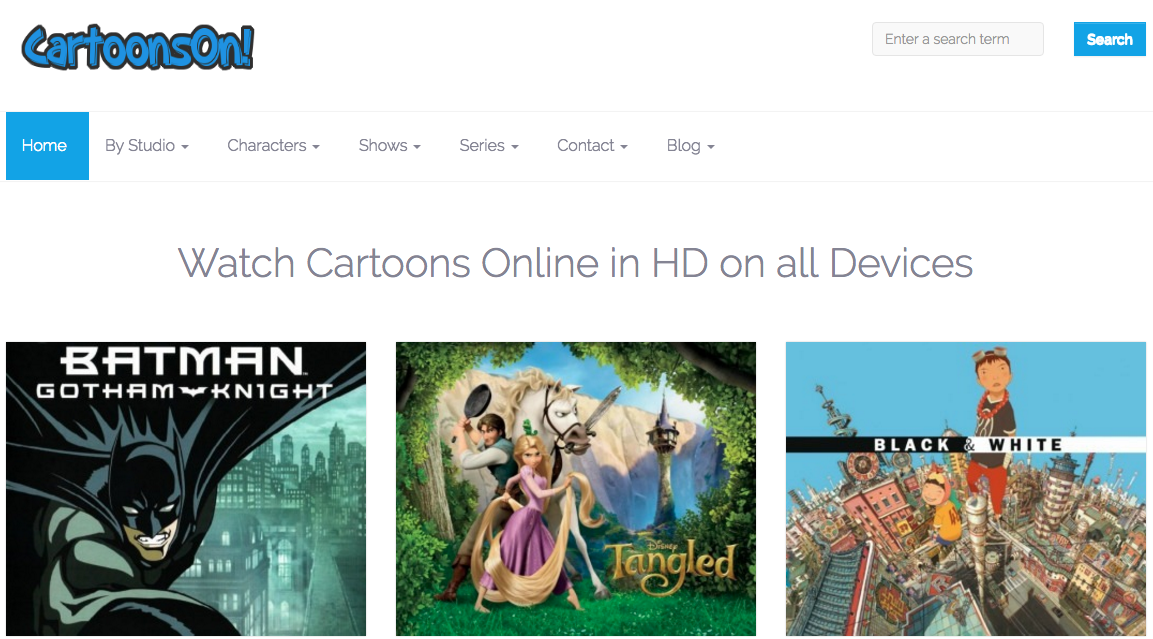This screenshot has height=639, width=1153.
Task: Expand the By Studio dropdown menu
Action: [x=147, y=146]
